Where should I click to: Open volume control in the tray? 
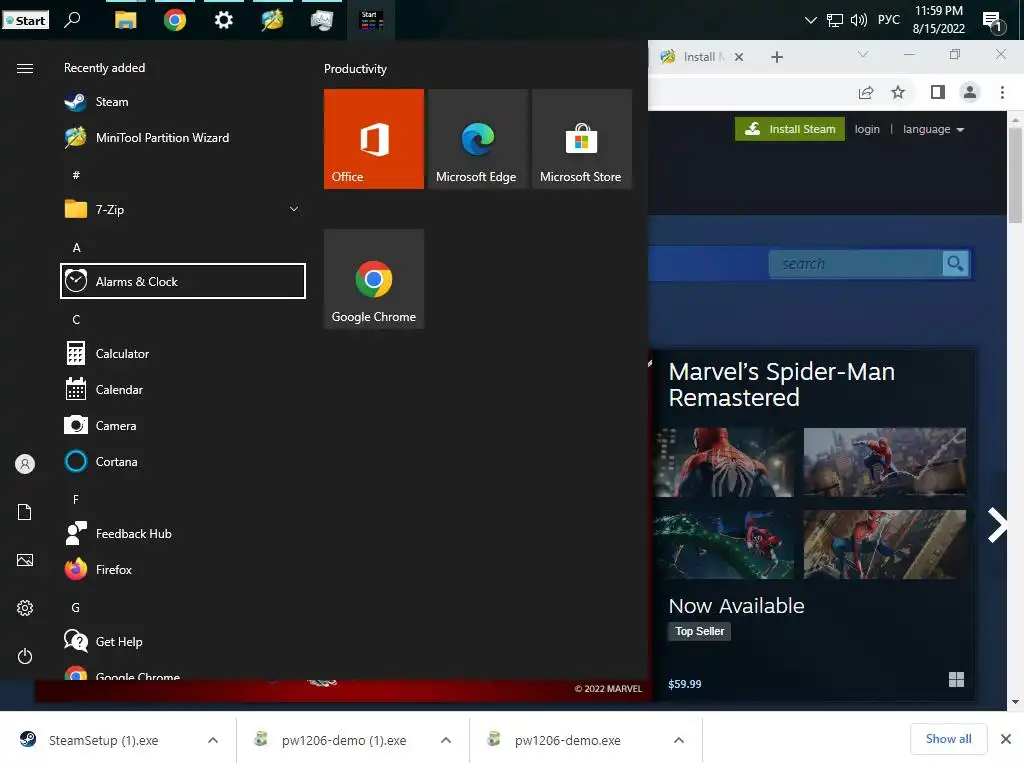[x=859, y=20]
